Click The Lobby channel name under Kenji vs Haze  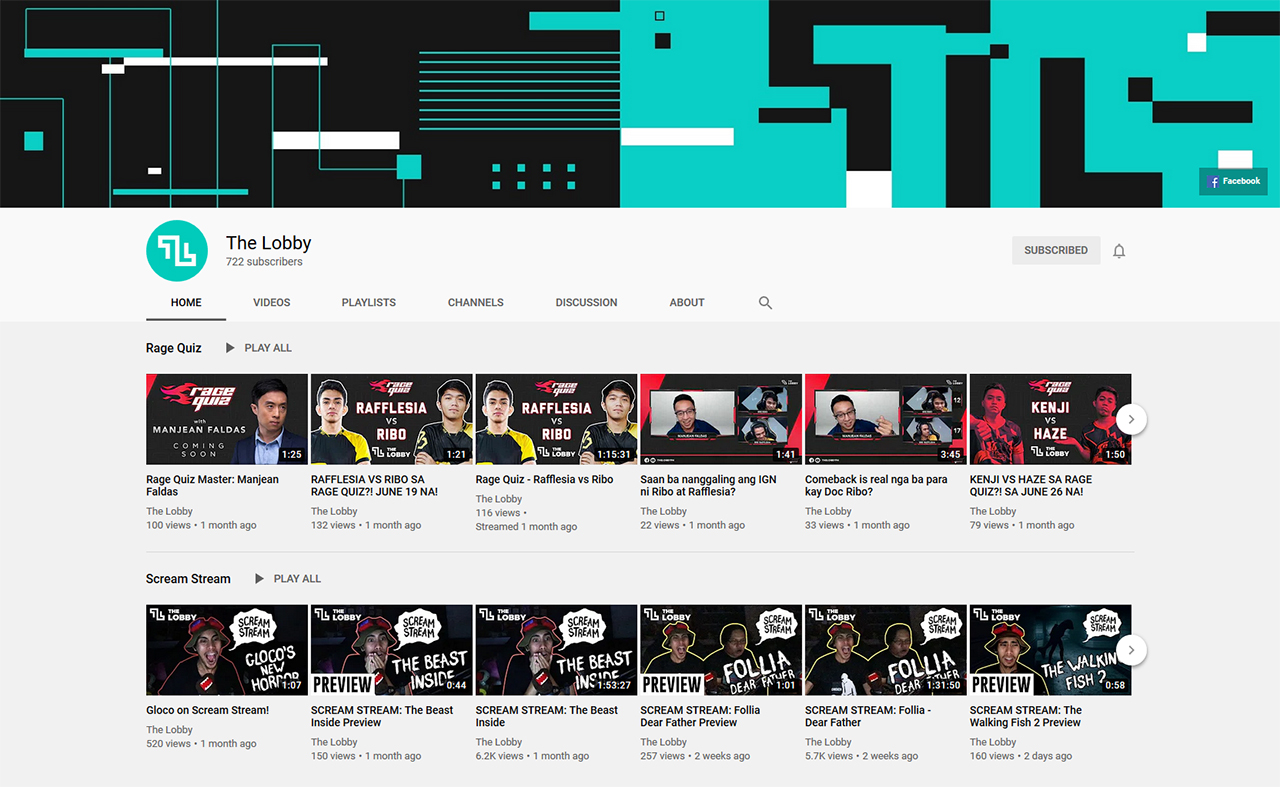coord(993,512)
